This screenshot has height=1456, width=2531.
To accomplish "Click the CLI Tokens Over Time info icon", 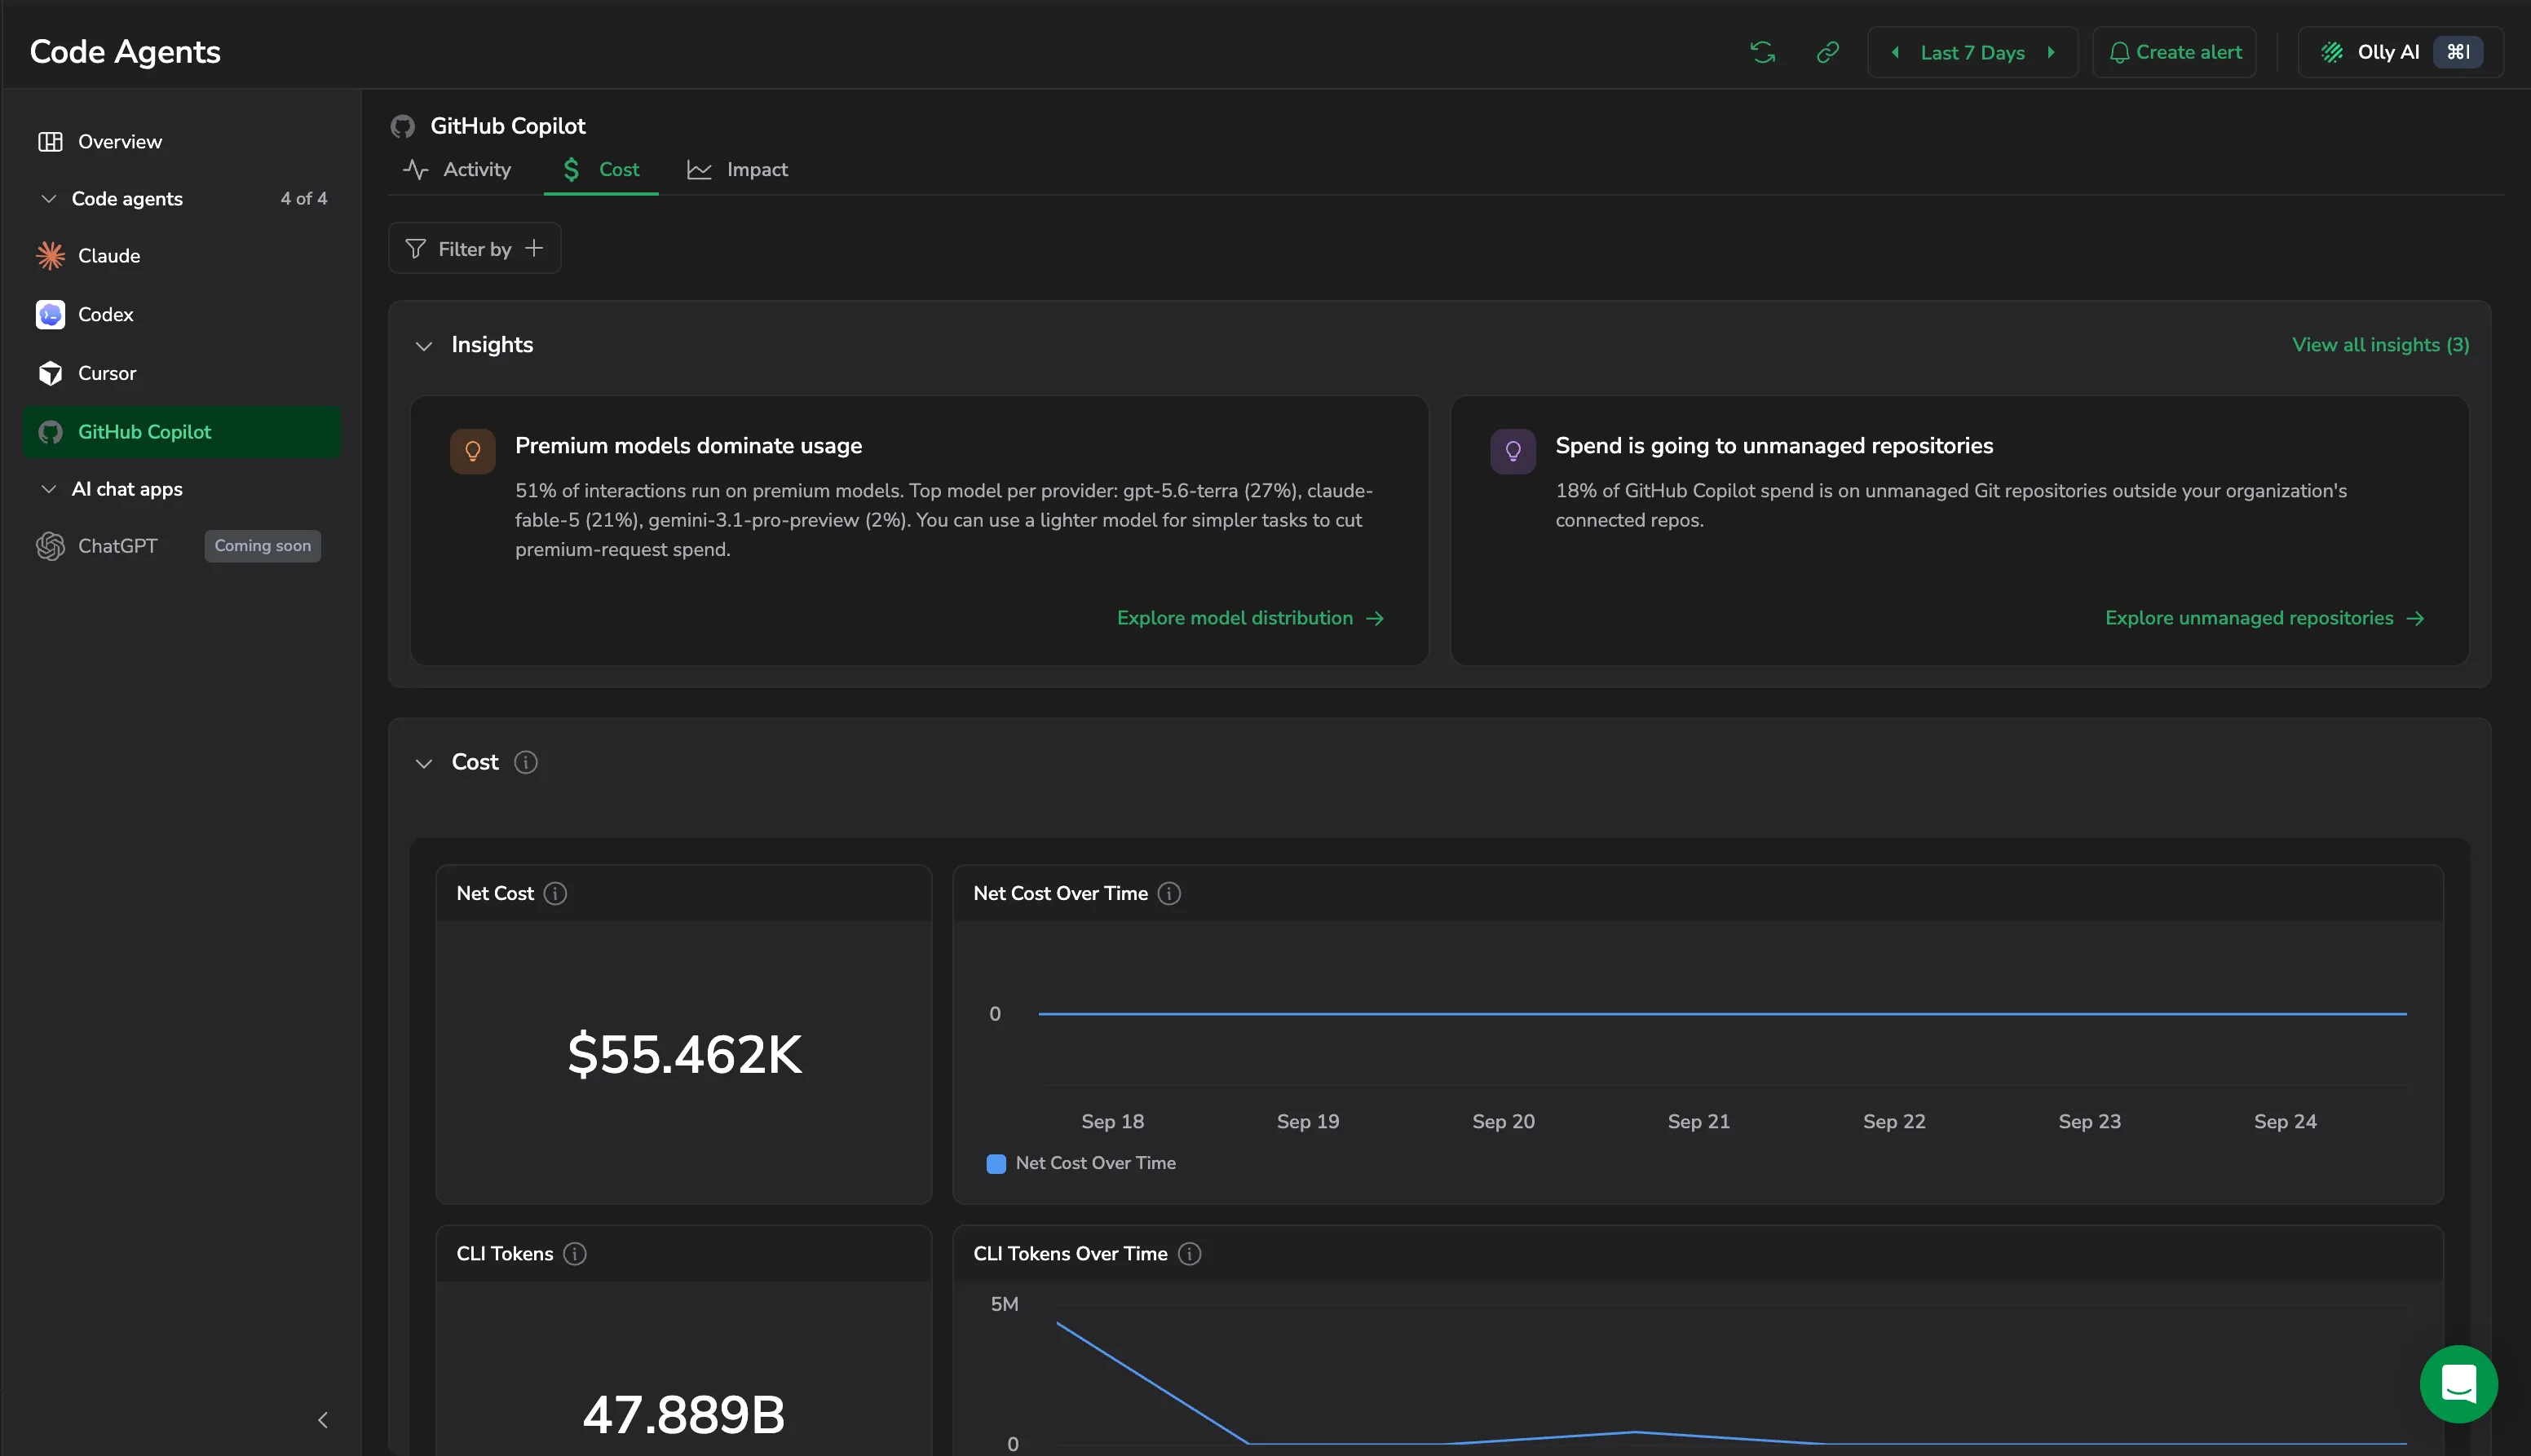I will pyautogui.click(x=1189, y=1254).
